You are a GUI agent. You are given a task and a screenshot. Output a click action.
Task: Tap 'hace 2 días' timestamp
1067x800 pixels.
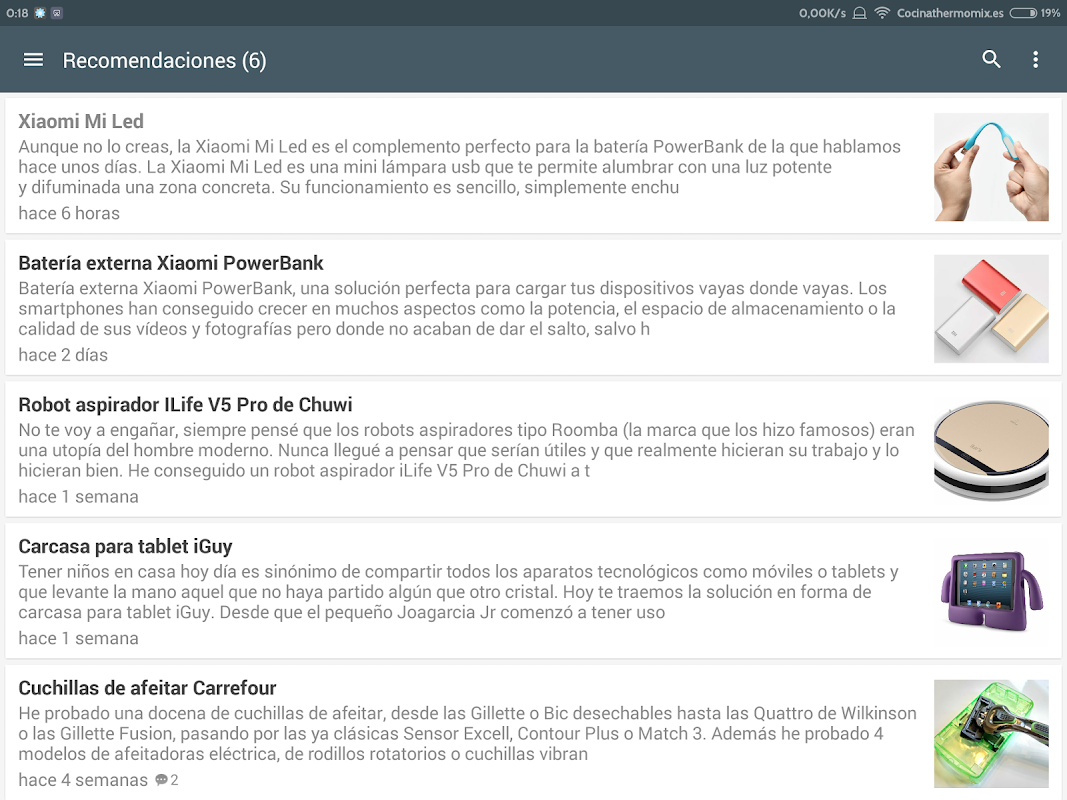pos(63,354)
